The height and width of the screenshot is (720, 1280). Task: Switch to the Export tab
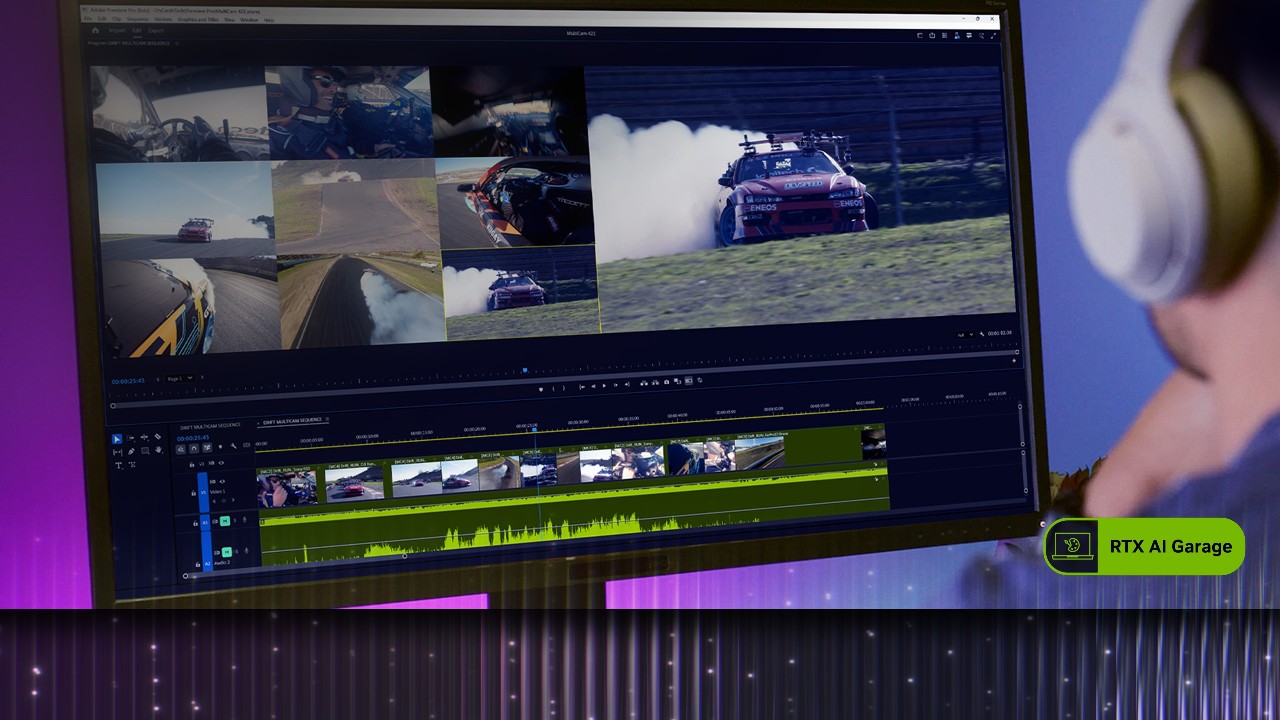tap(156, 31)
